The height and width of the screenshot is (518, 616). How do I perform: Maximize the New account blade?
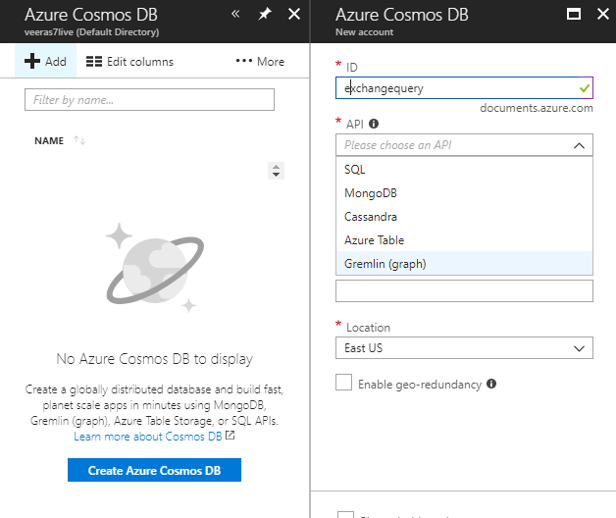pos(574,14)
